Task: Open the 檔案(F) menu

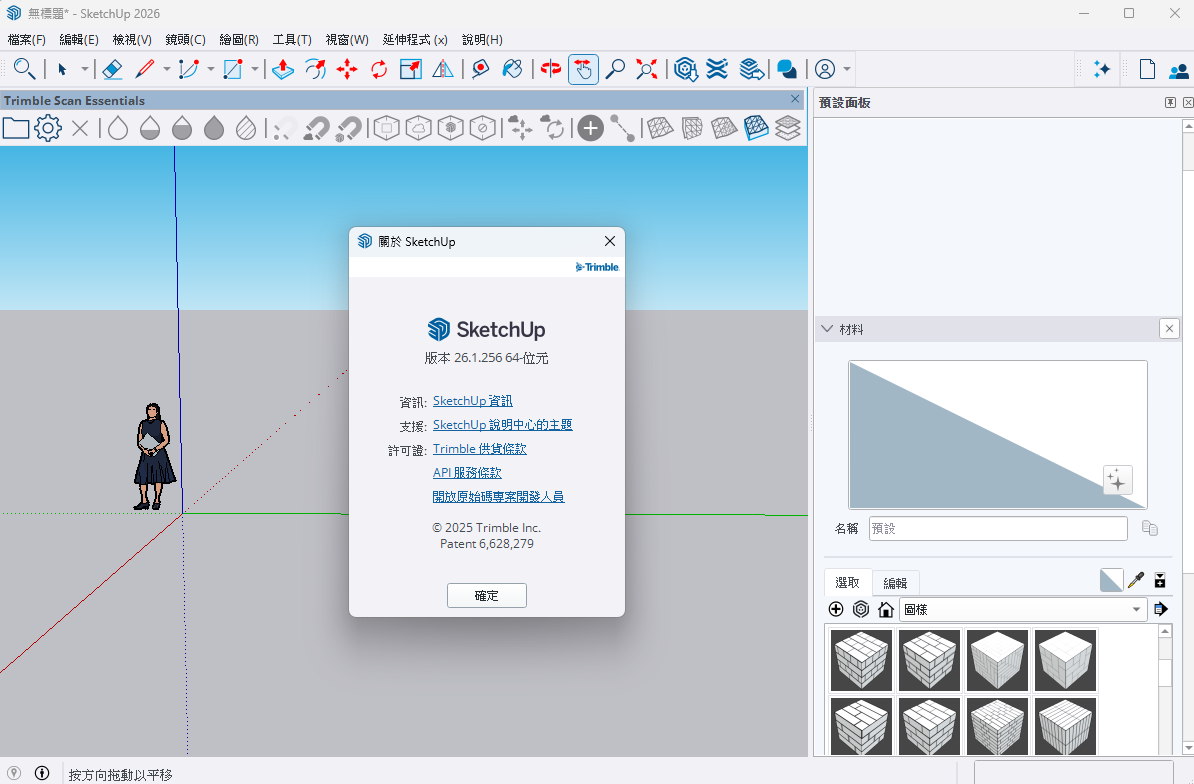Action: point(27,40)
